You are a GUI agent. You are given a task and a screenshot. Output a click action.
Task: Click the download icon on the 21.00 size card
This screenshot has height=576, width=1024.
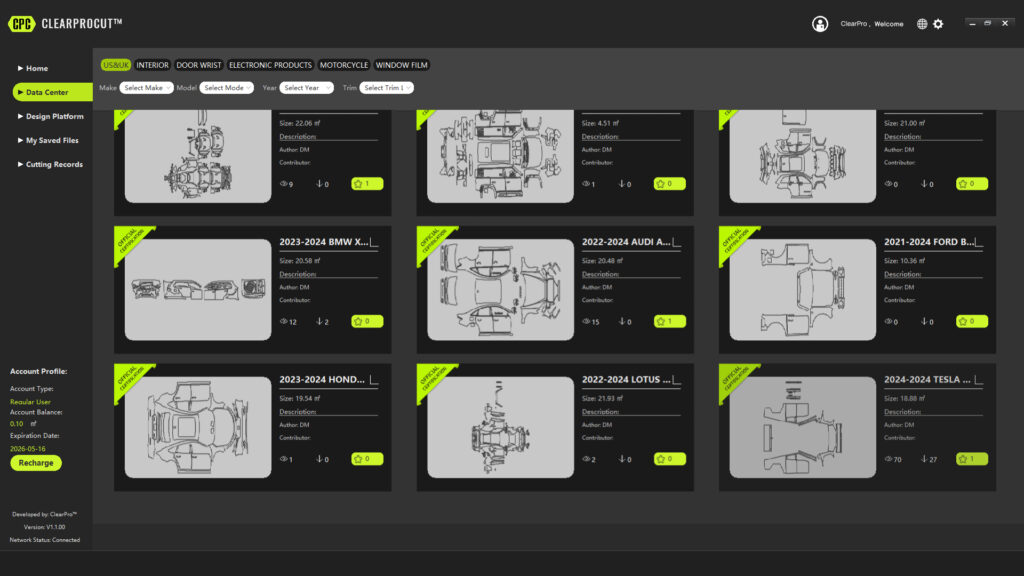click(x=924, y=184)
